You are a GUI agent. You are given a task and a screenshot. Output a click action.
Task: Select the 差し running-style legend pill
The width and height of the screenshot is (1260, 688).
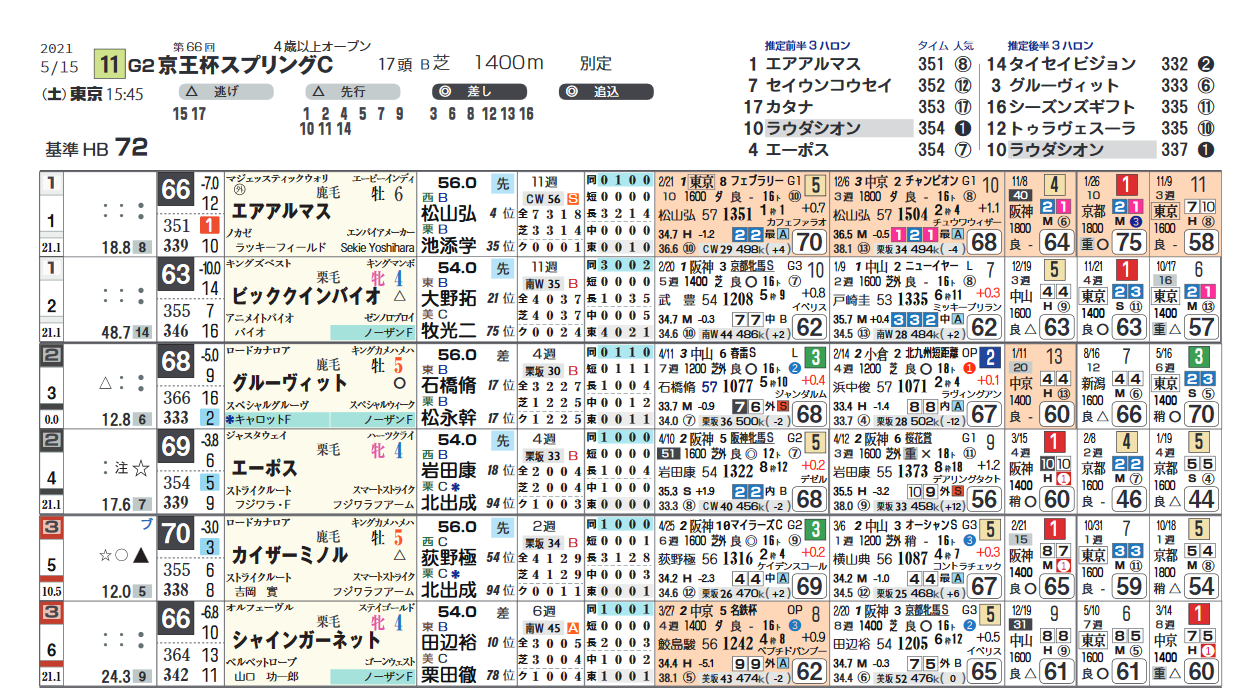pyautogui.click(x=479, y=91)
